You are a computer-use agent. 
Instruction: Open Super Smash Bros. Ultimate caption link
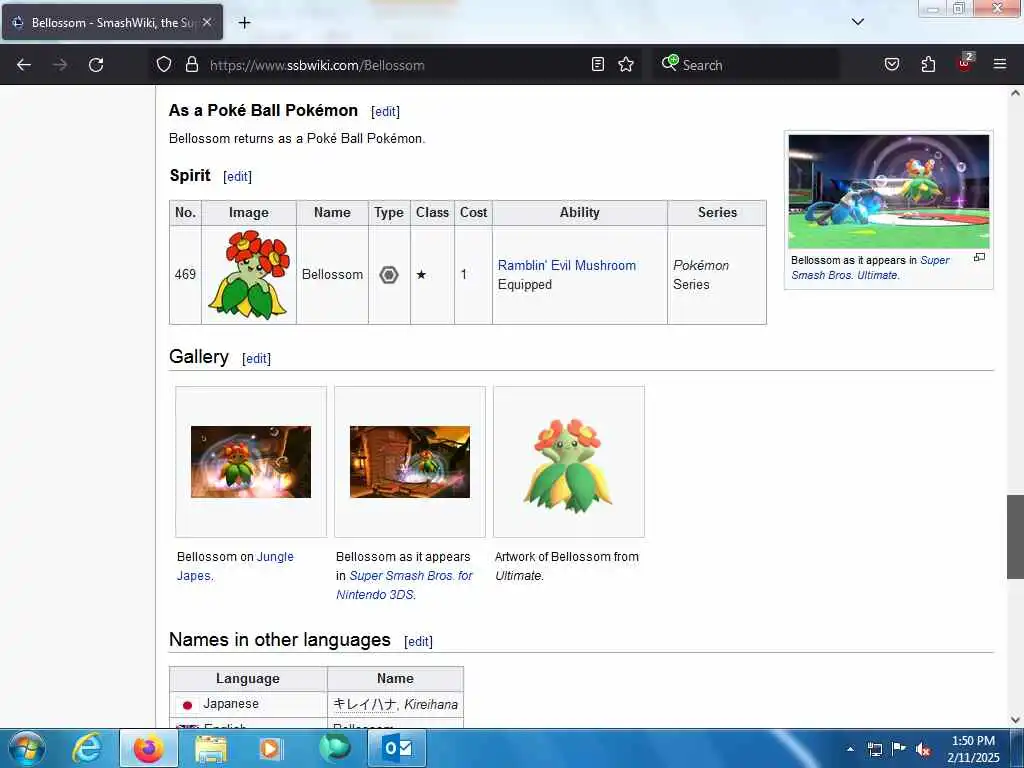(870, 268)
